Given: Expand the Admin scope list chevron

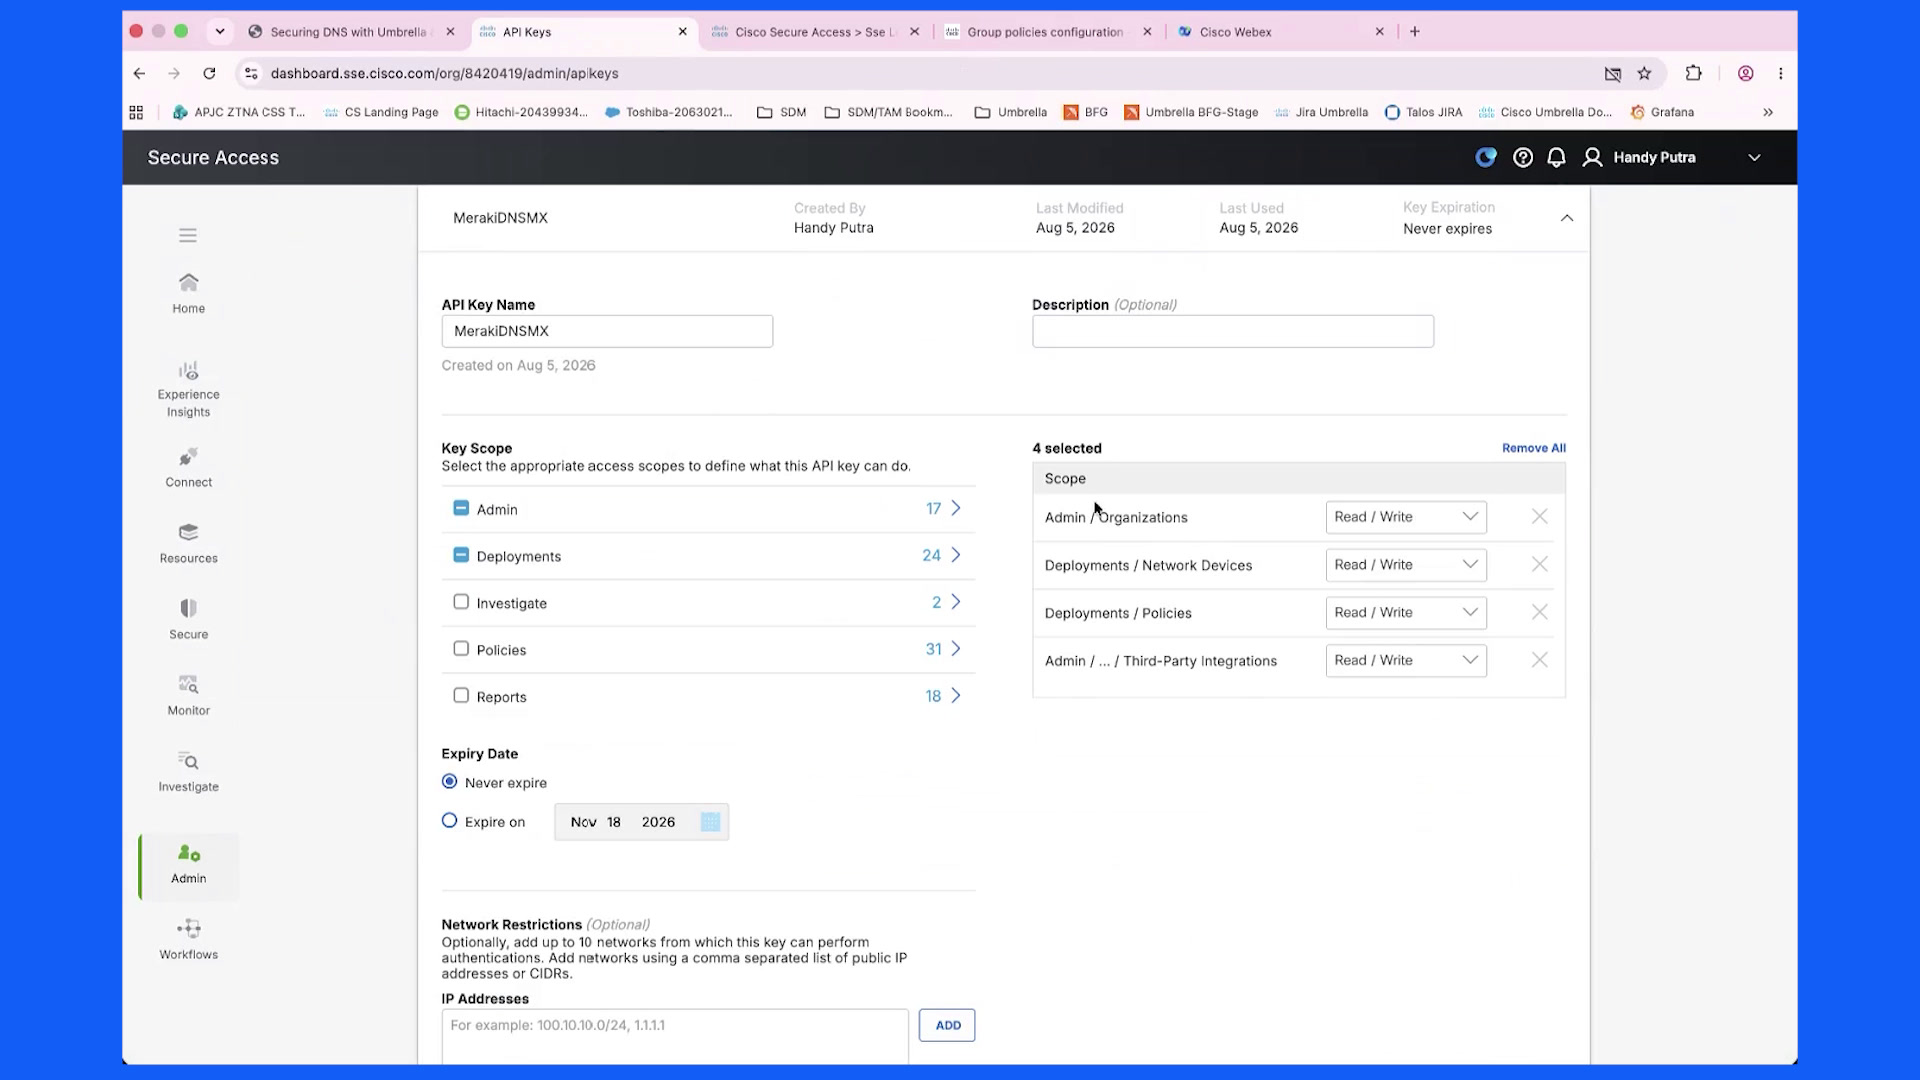Looking at the screenshot, I should pos(956,508).
